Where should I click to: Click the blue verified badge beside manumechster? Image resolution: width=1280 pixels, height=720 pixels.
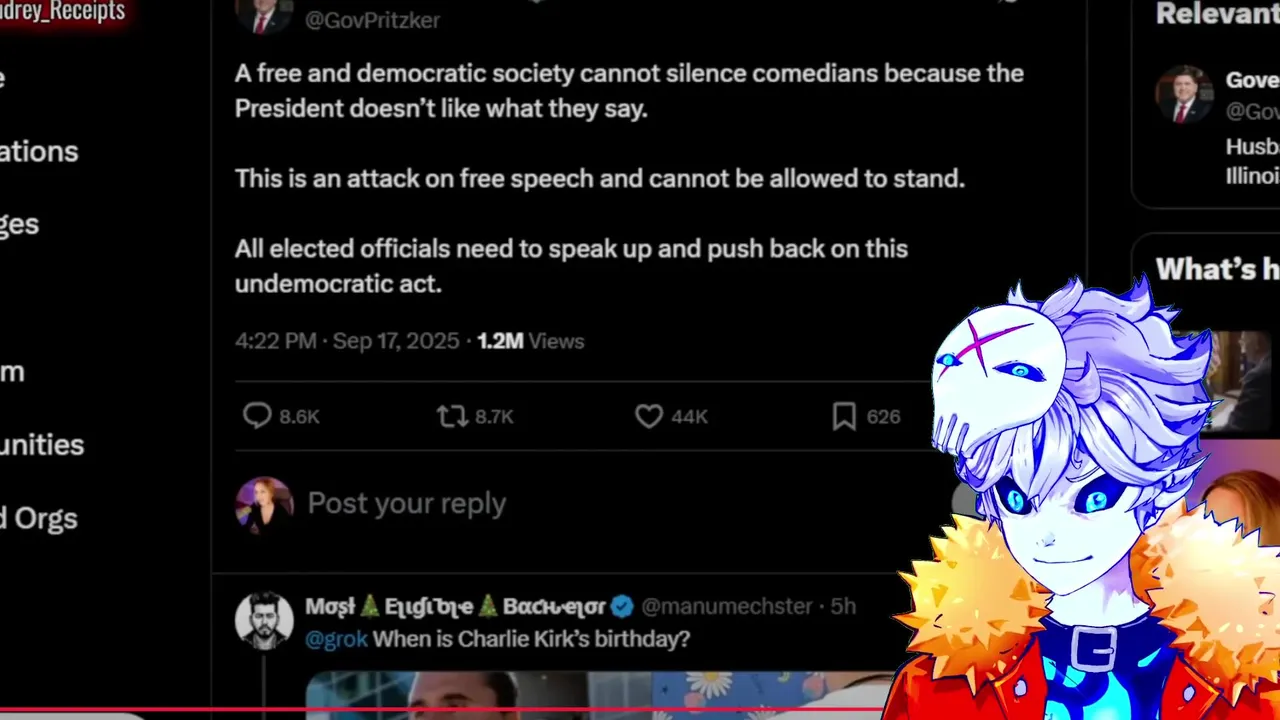[621, 606]
